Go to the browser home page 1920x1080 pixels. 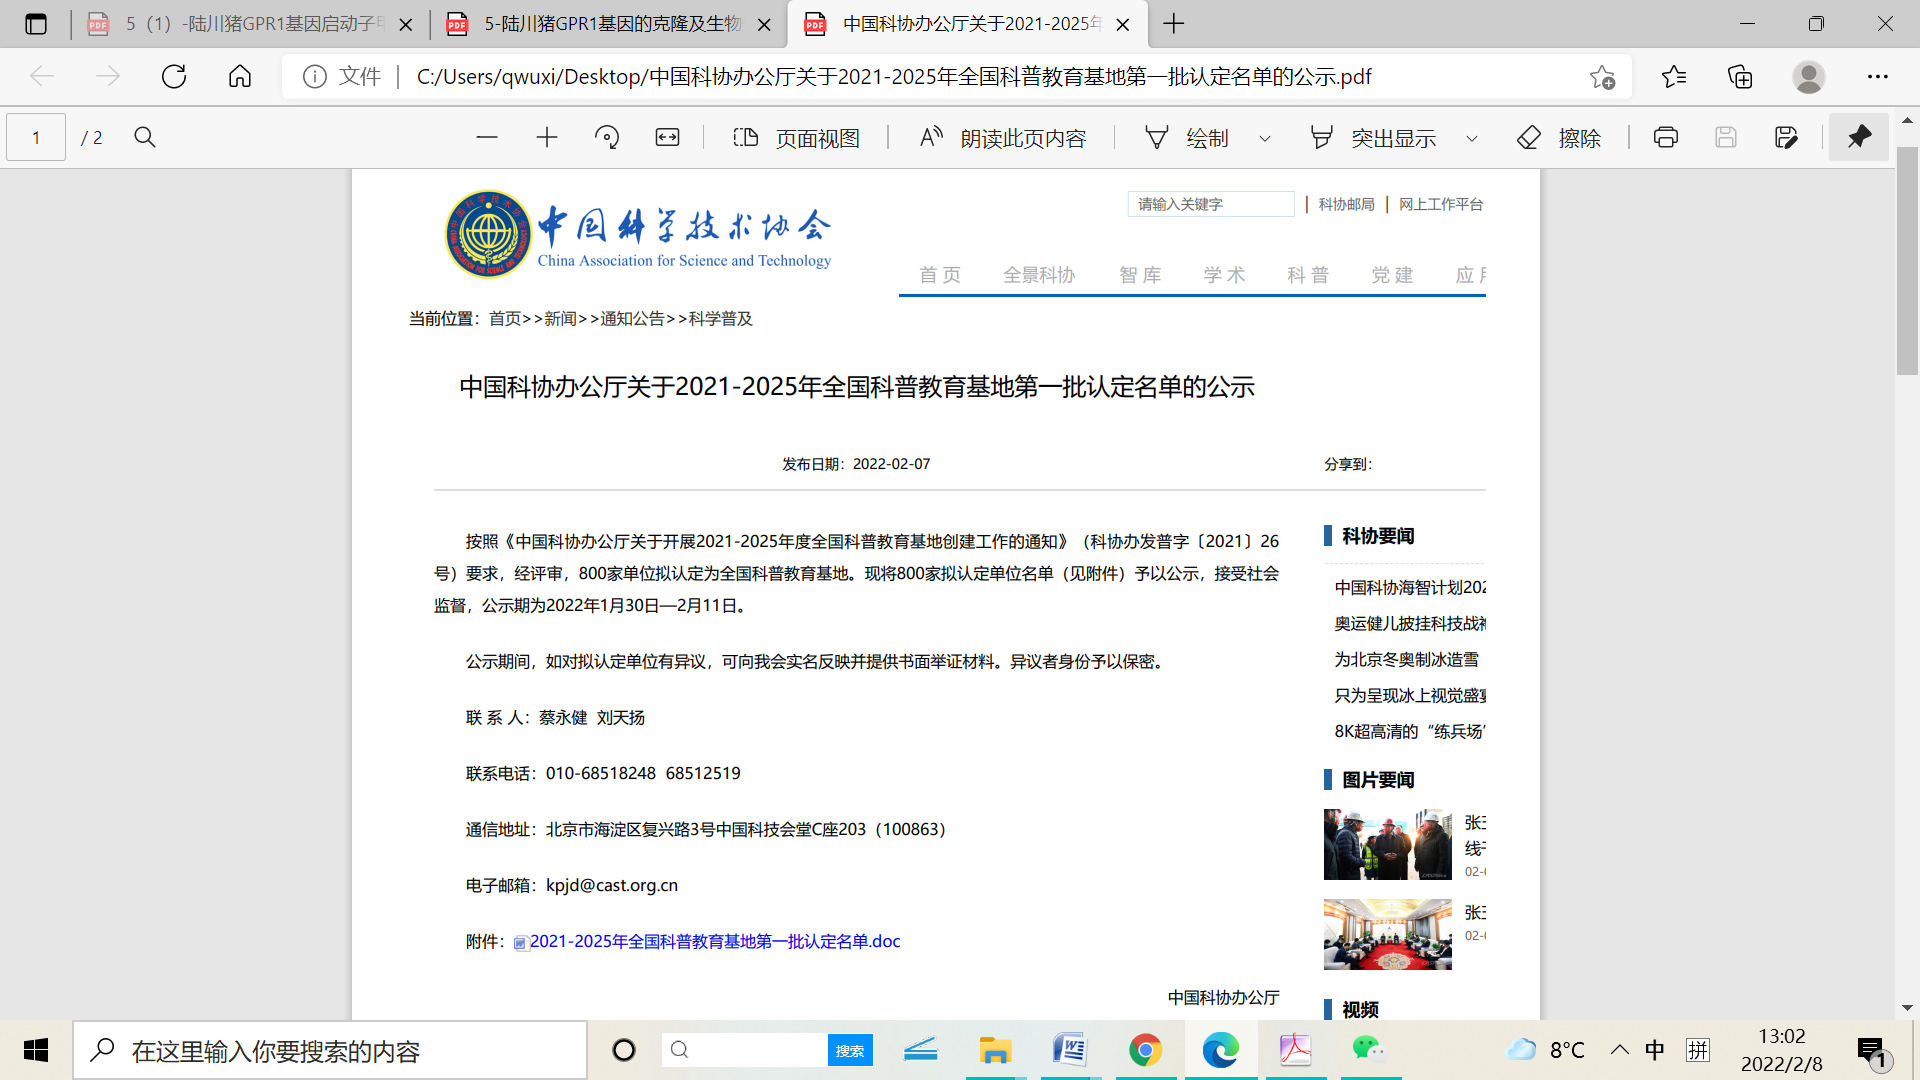click(x=240, y=77)
